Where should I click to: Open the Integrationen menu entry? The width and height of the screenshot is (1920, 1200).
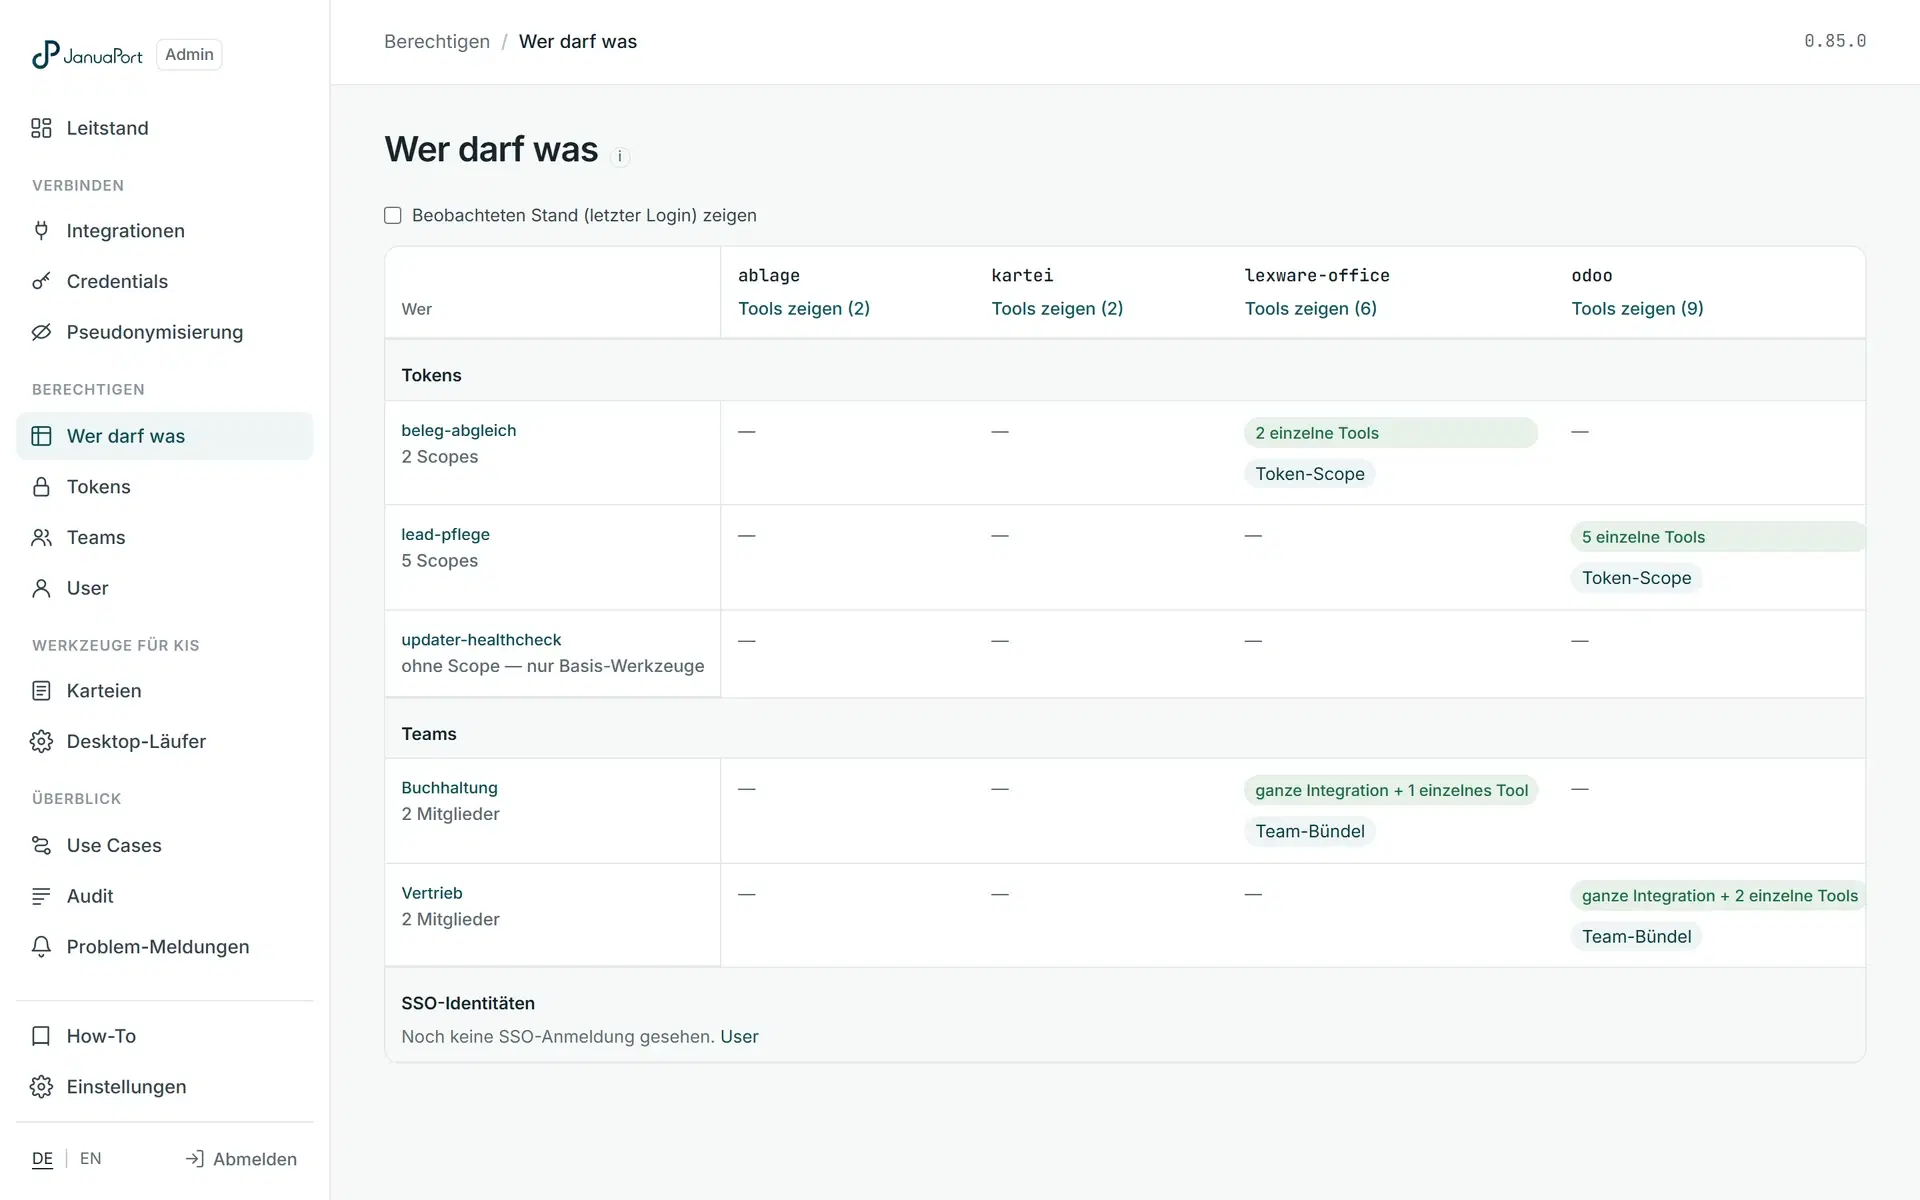click(165, 231)
